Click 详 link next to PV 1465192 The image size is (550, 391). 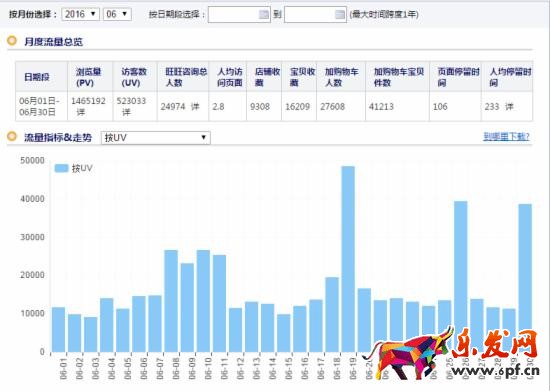pos(81,112)
